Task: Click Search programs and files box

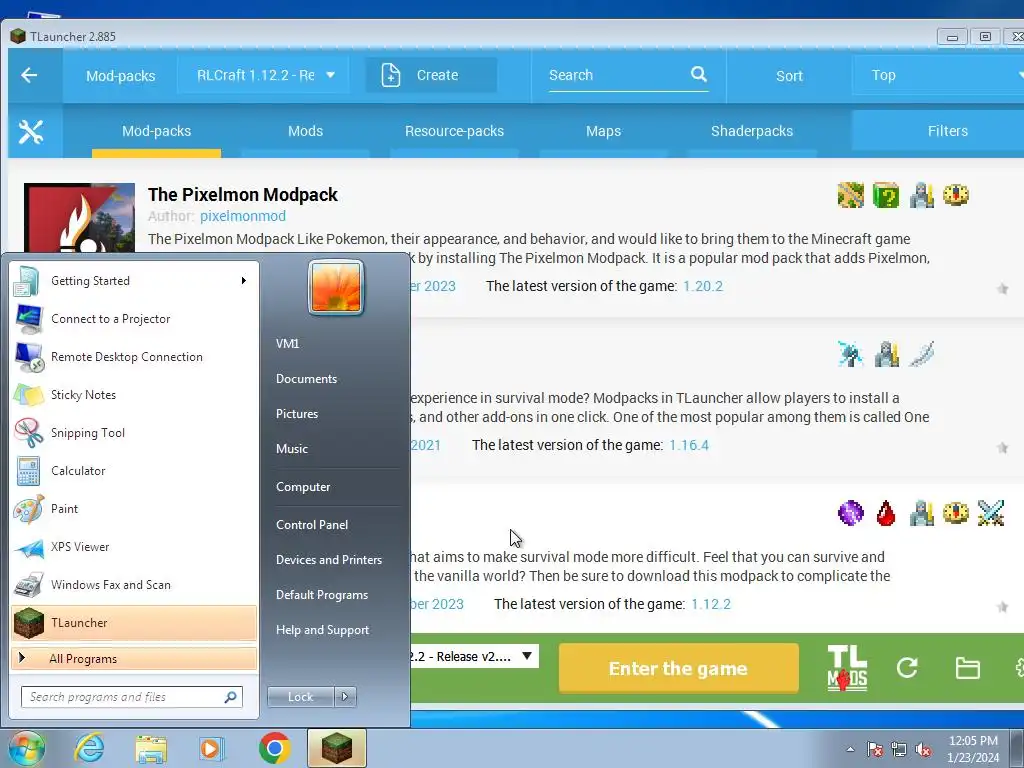Action: point(132,697)
